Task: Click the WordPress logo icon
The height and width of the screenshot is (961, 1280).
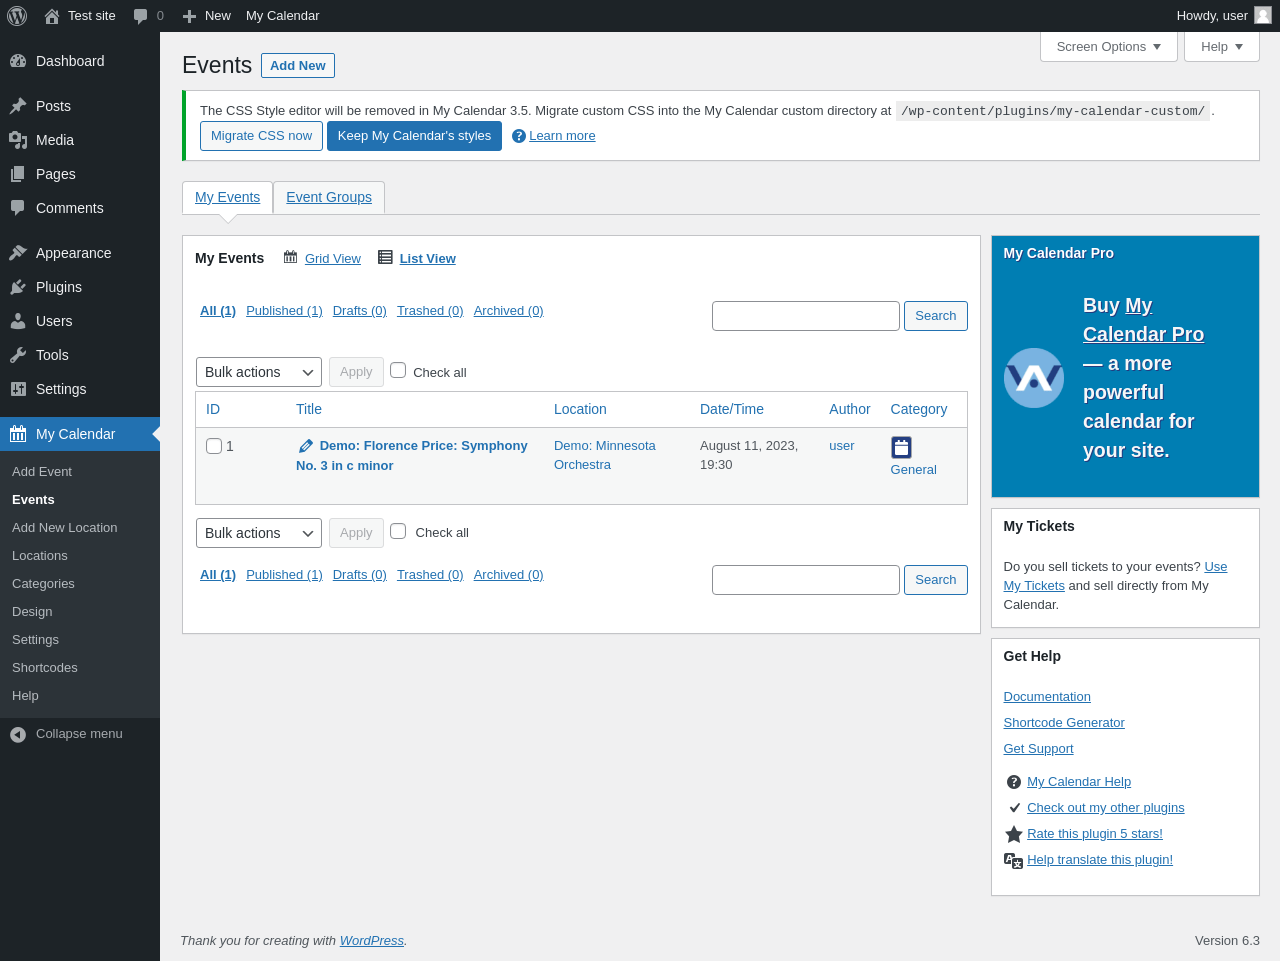Action: [17, 16]
